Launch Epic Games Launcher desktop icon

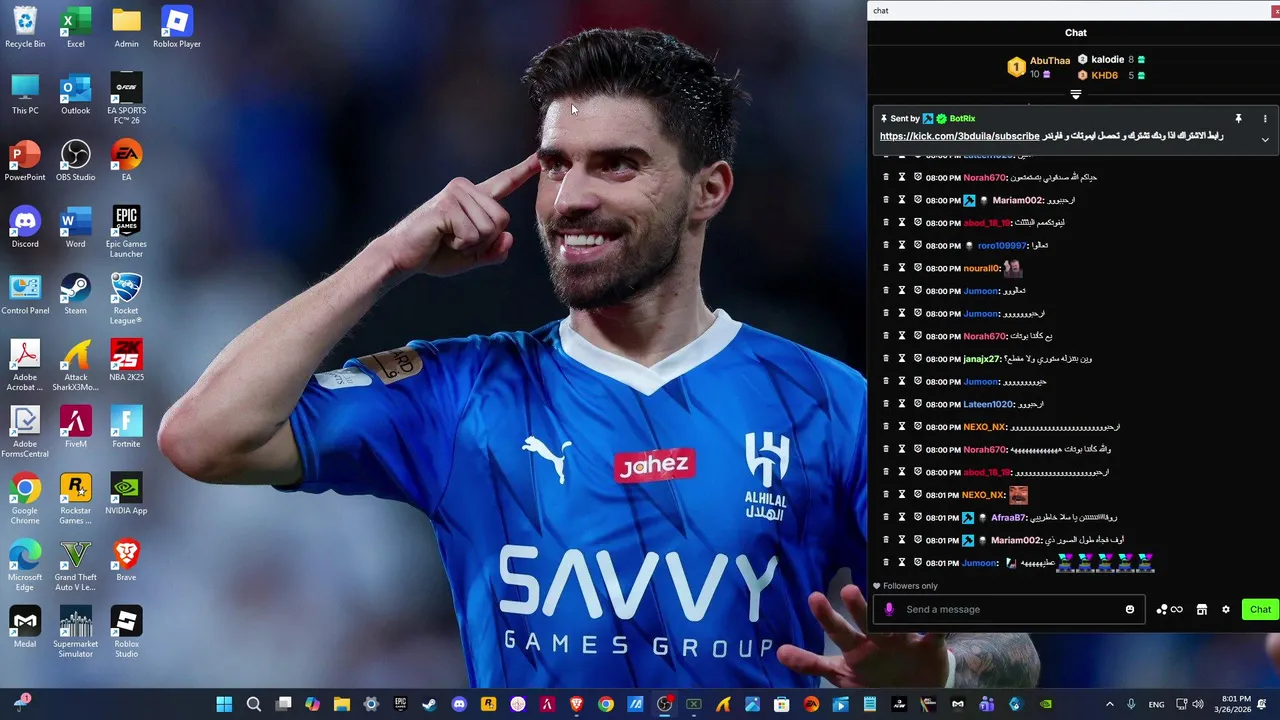click(x=126, y=231)
